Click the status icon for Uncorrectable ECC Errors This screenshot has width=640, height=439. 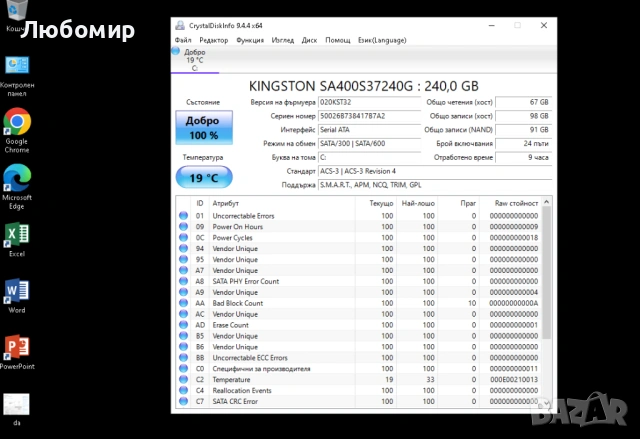[183, 357]
